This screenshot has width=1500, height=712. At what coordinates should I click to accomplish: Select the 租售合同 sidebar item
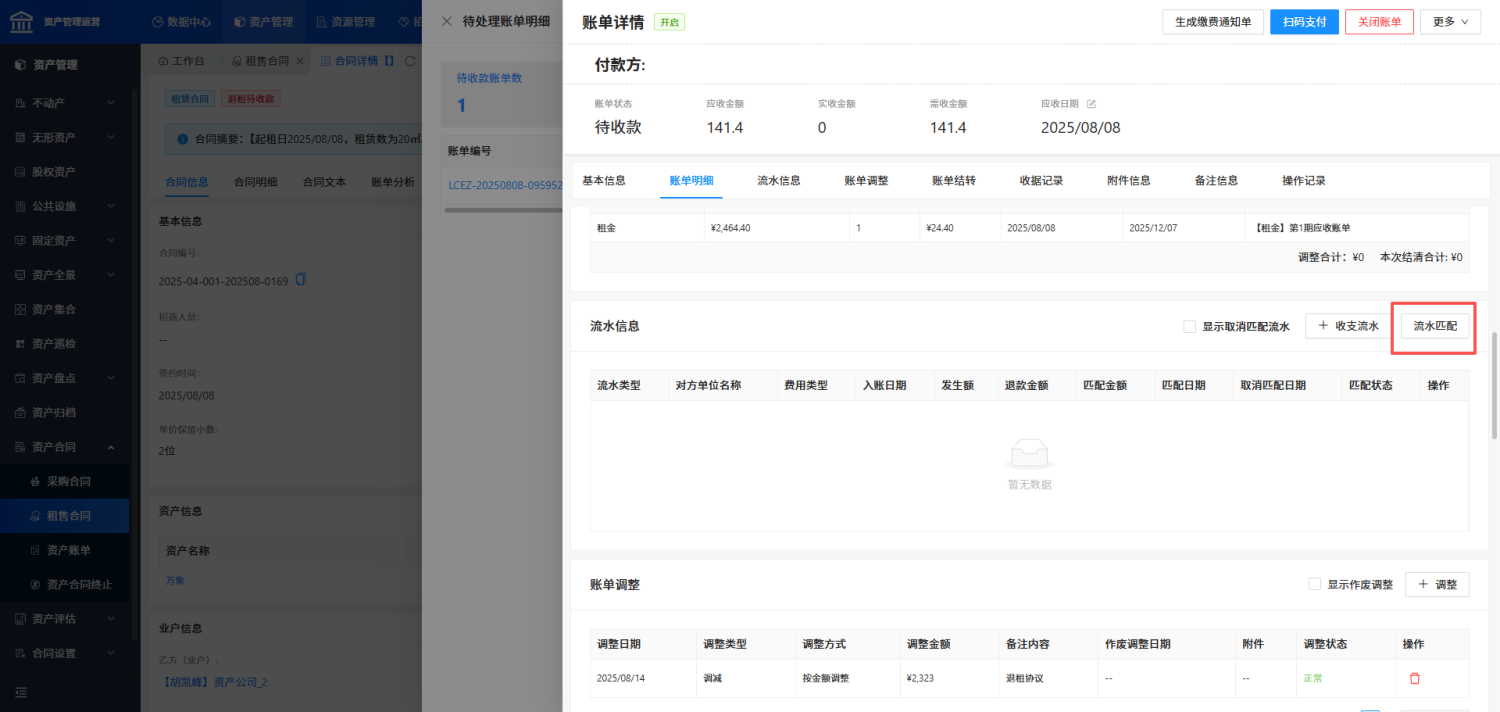pos(65,516)
